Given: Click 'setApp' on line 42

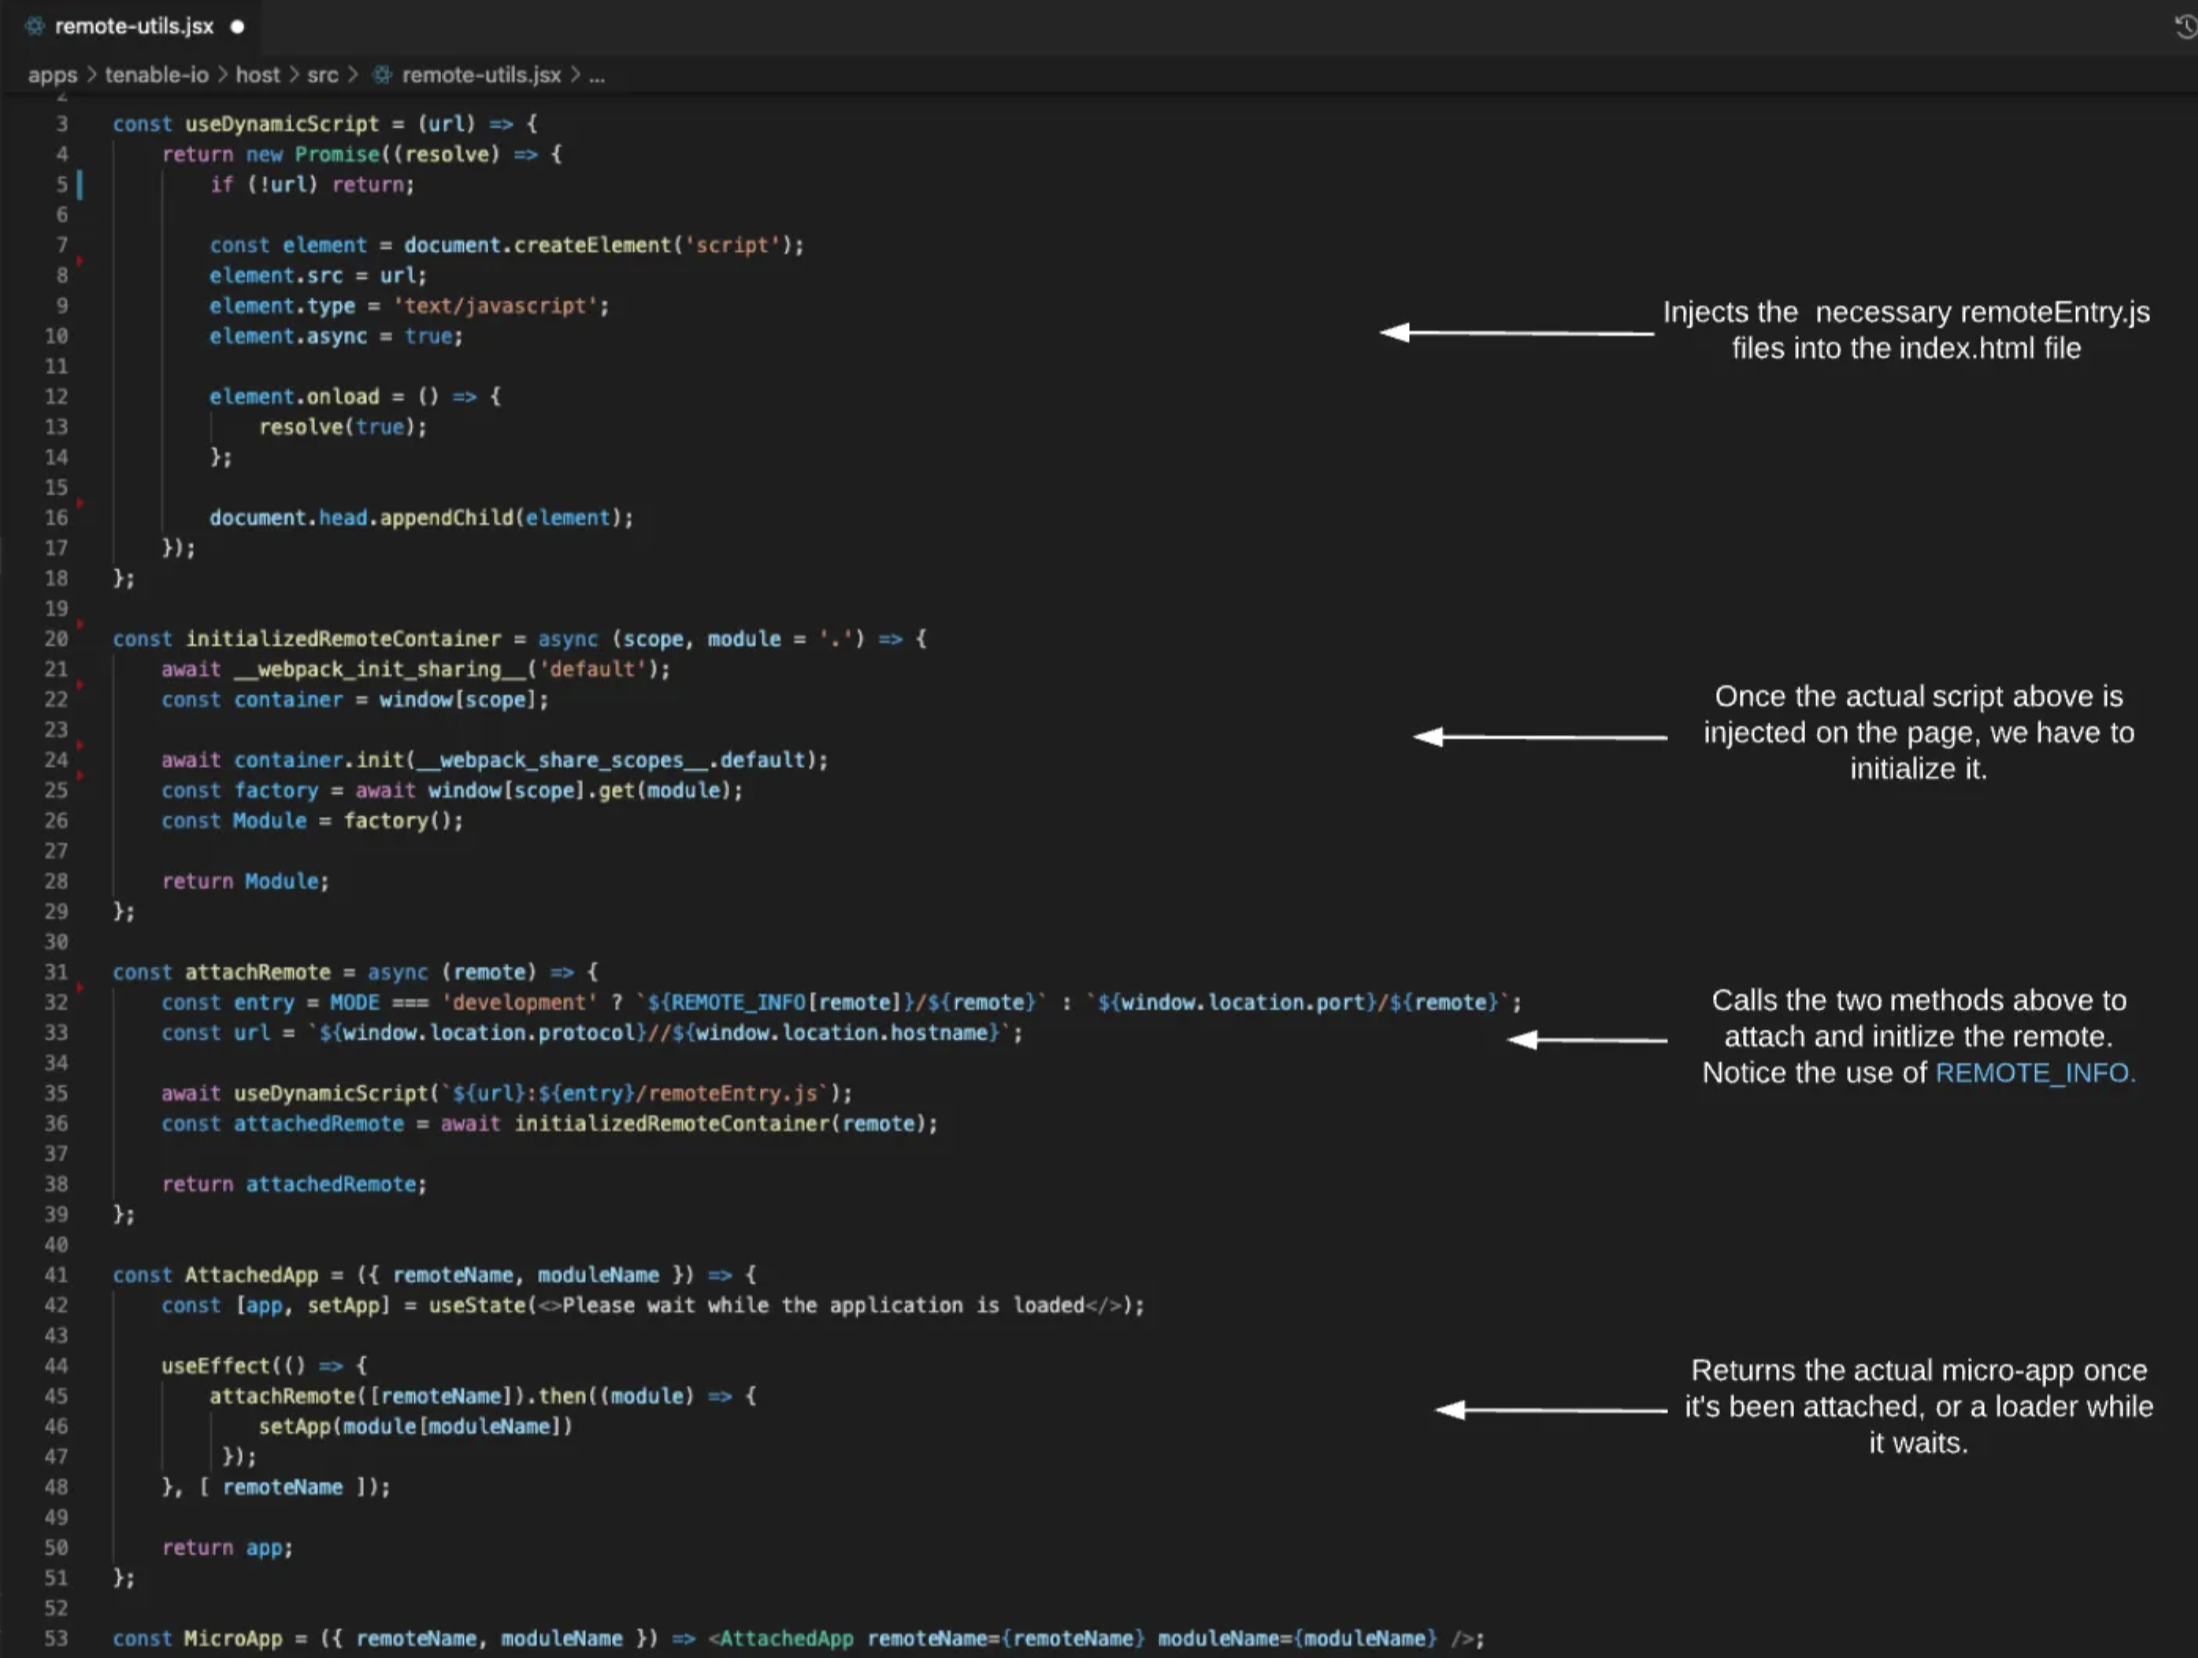Looking at the screenshot, I should (343, 1306).
